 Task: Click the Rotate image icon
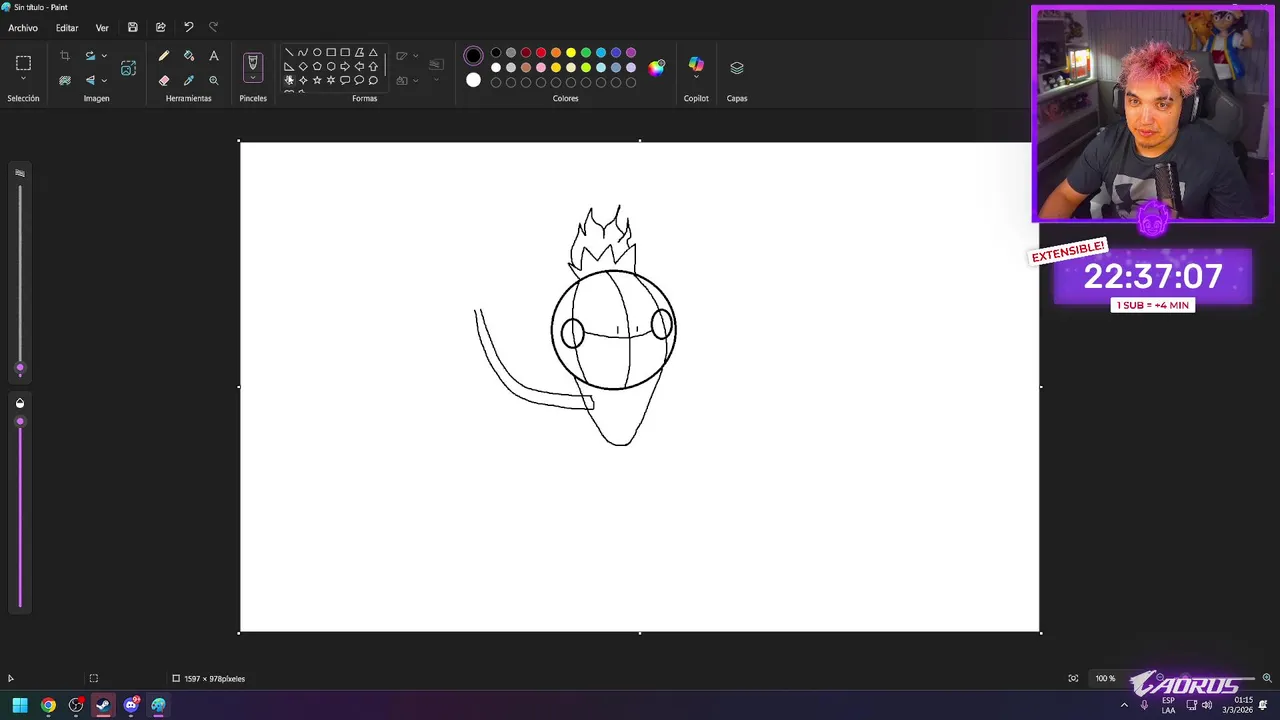point(90,56)
